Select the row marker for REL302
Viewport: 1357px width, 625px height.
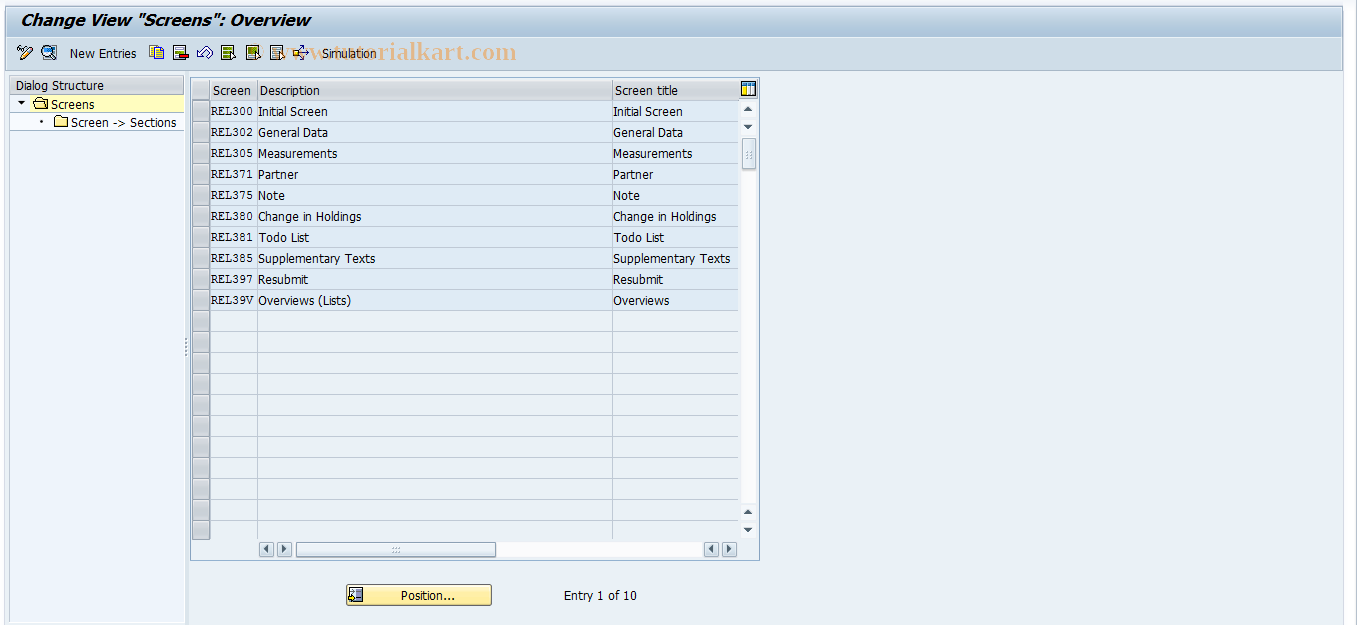coord(201,132)
